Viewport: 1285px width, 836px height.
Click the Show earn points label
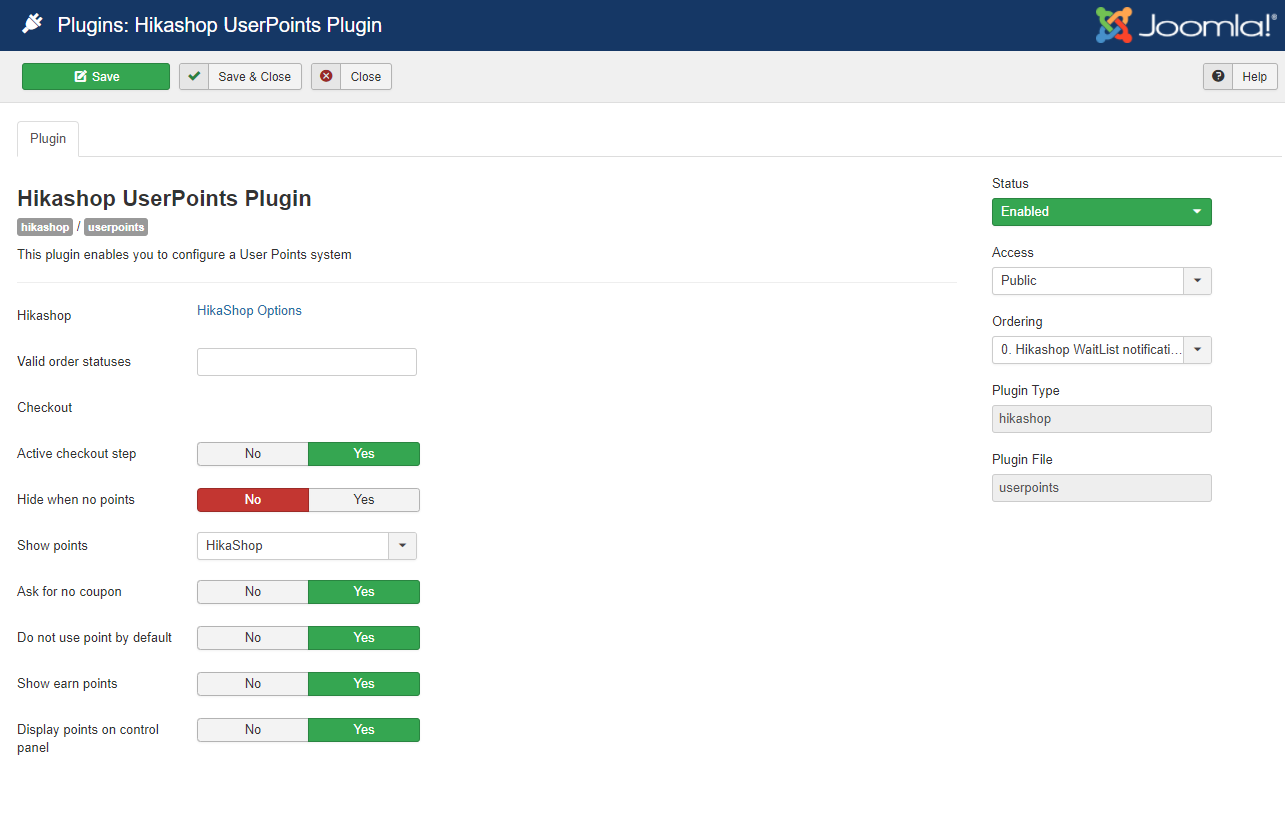[67, 684]
